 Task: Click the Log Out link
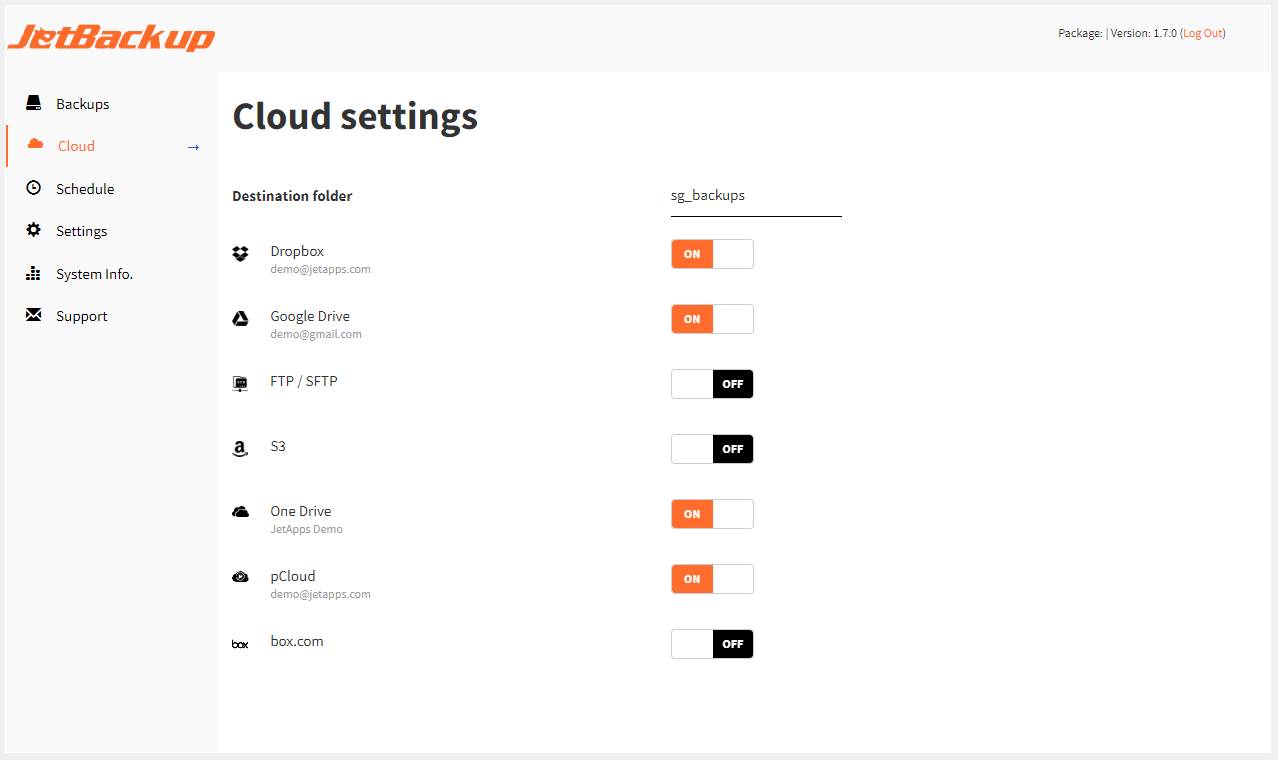point(1203,33)
